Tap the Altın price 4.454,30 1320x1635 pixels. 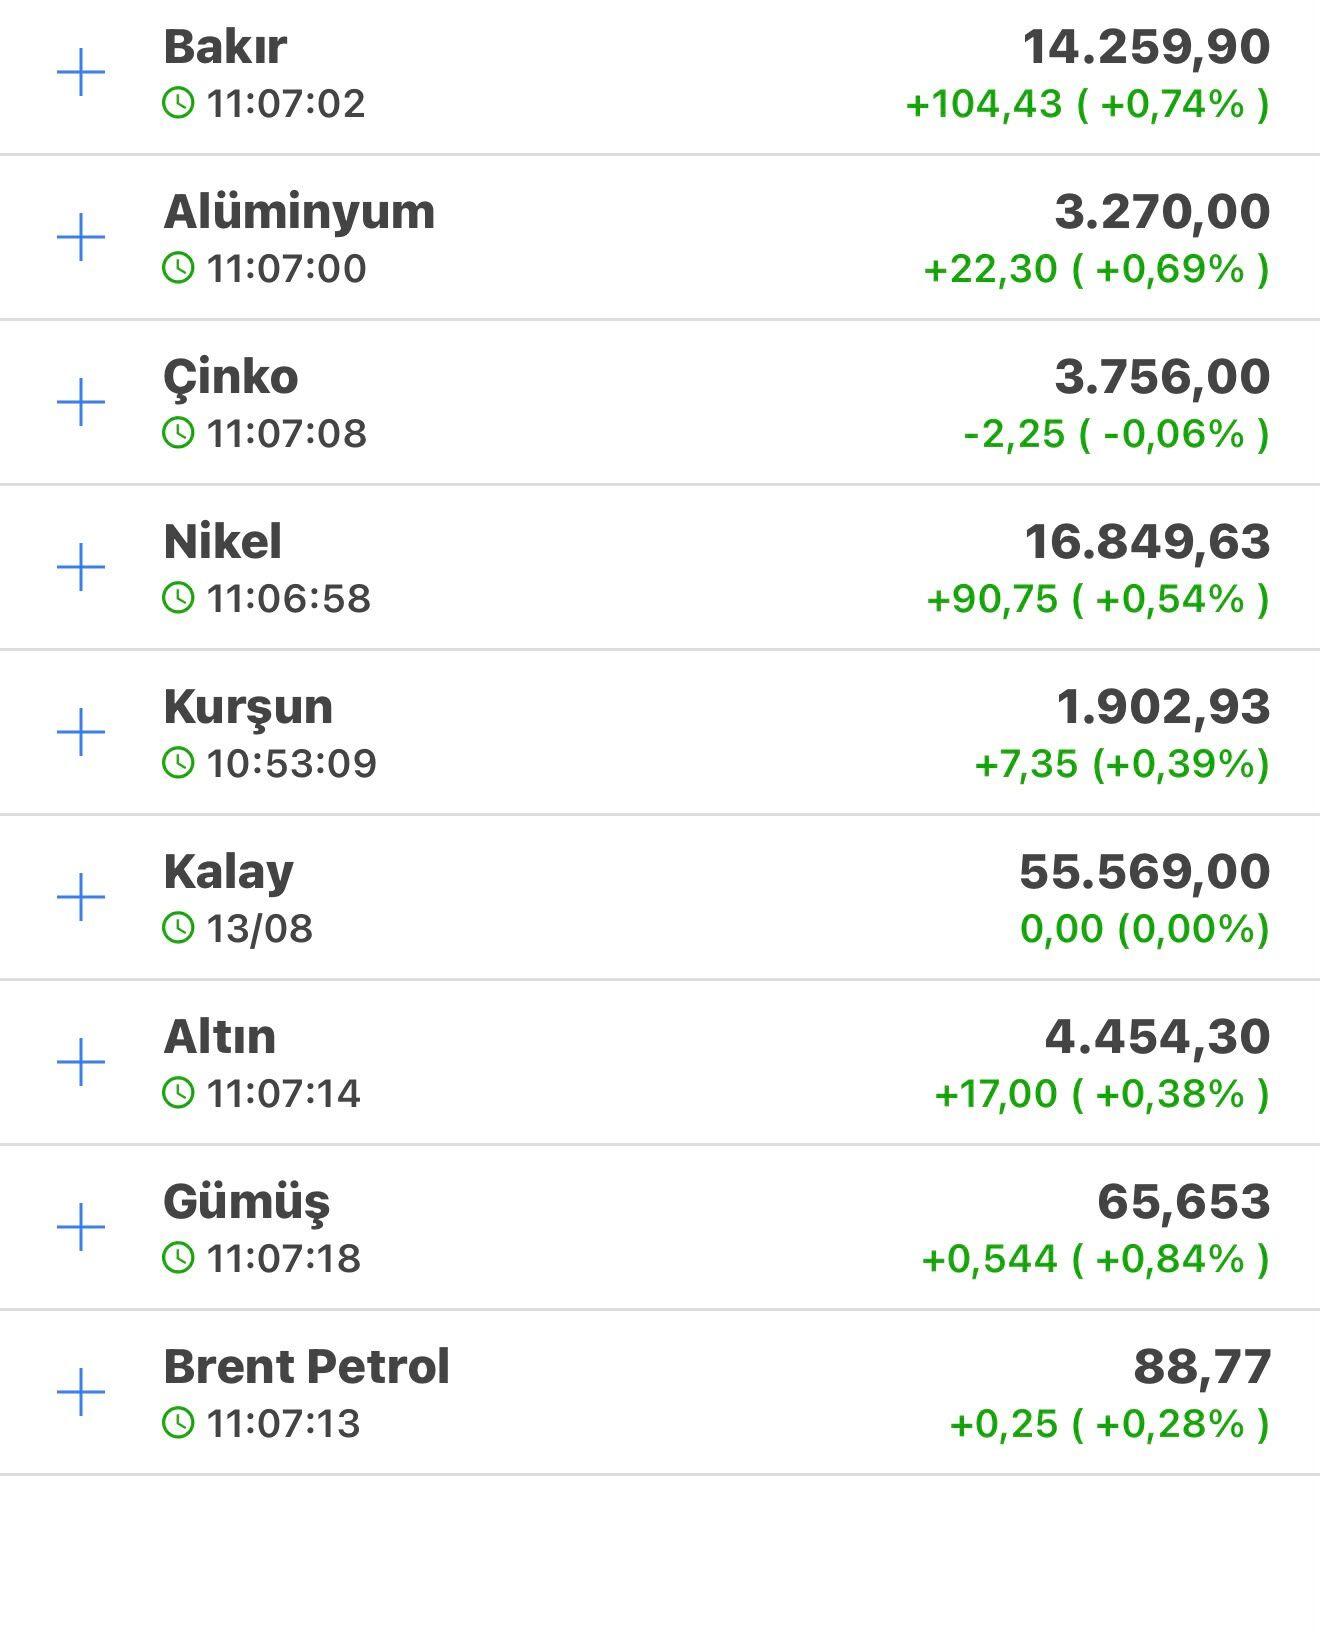[1157, 1037]
